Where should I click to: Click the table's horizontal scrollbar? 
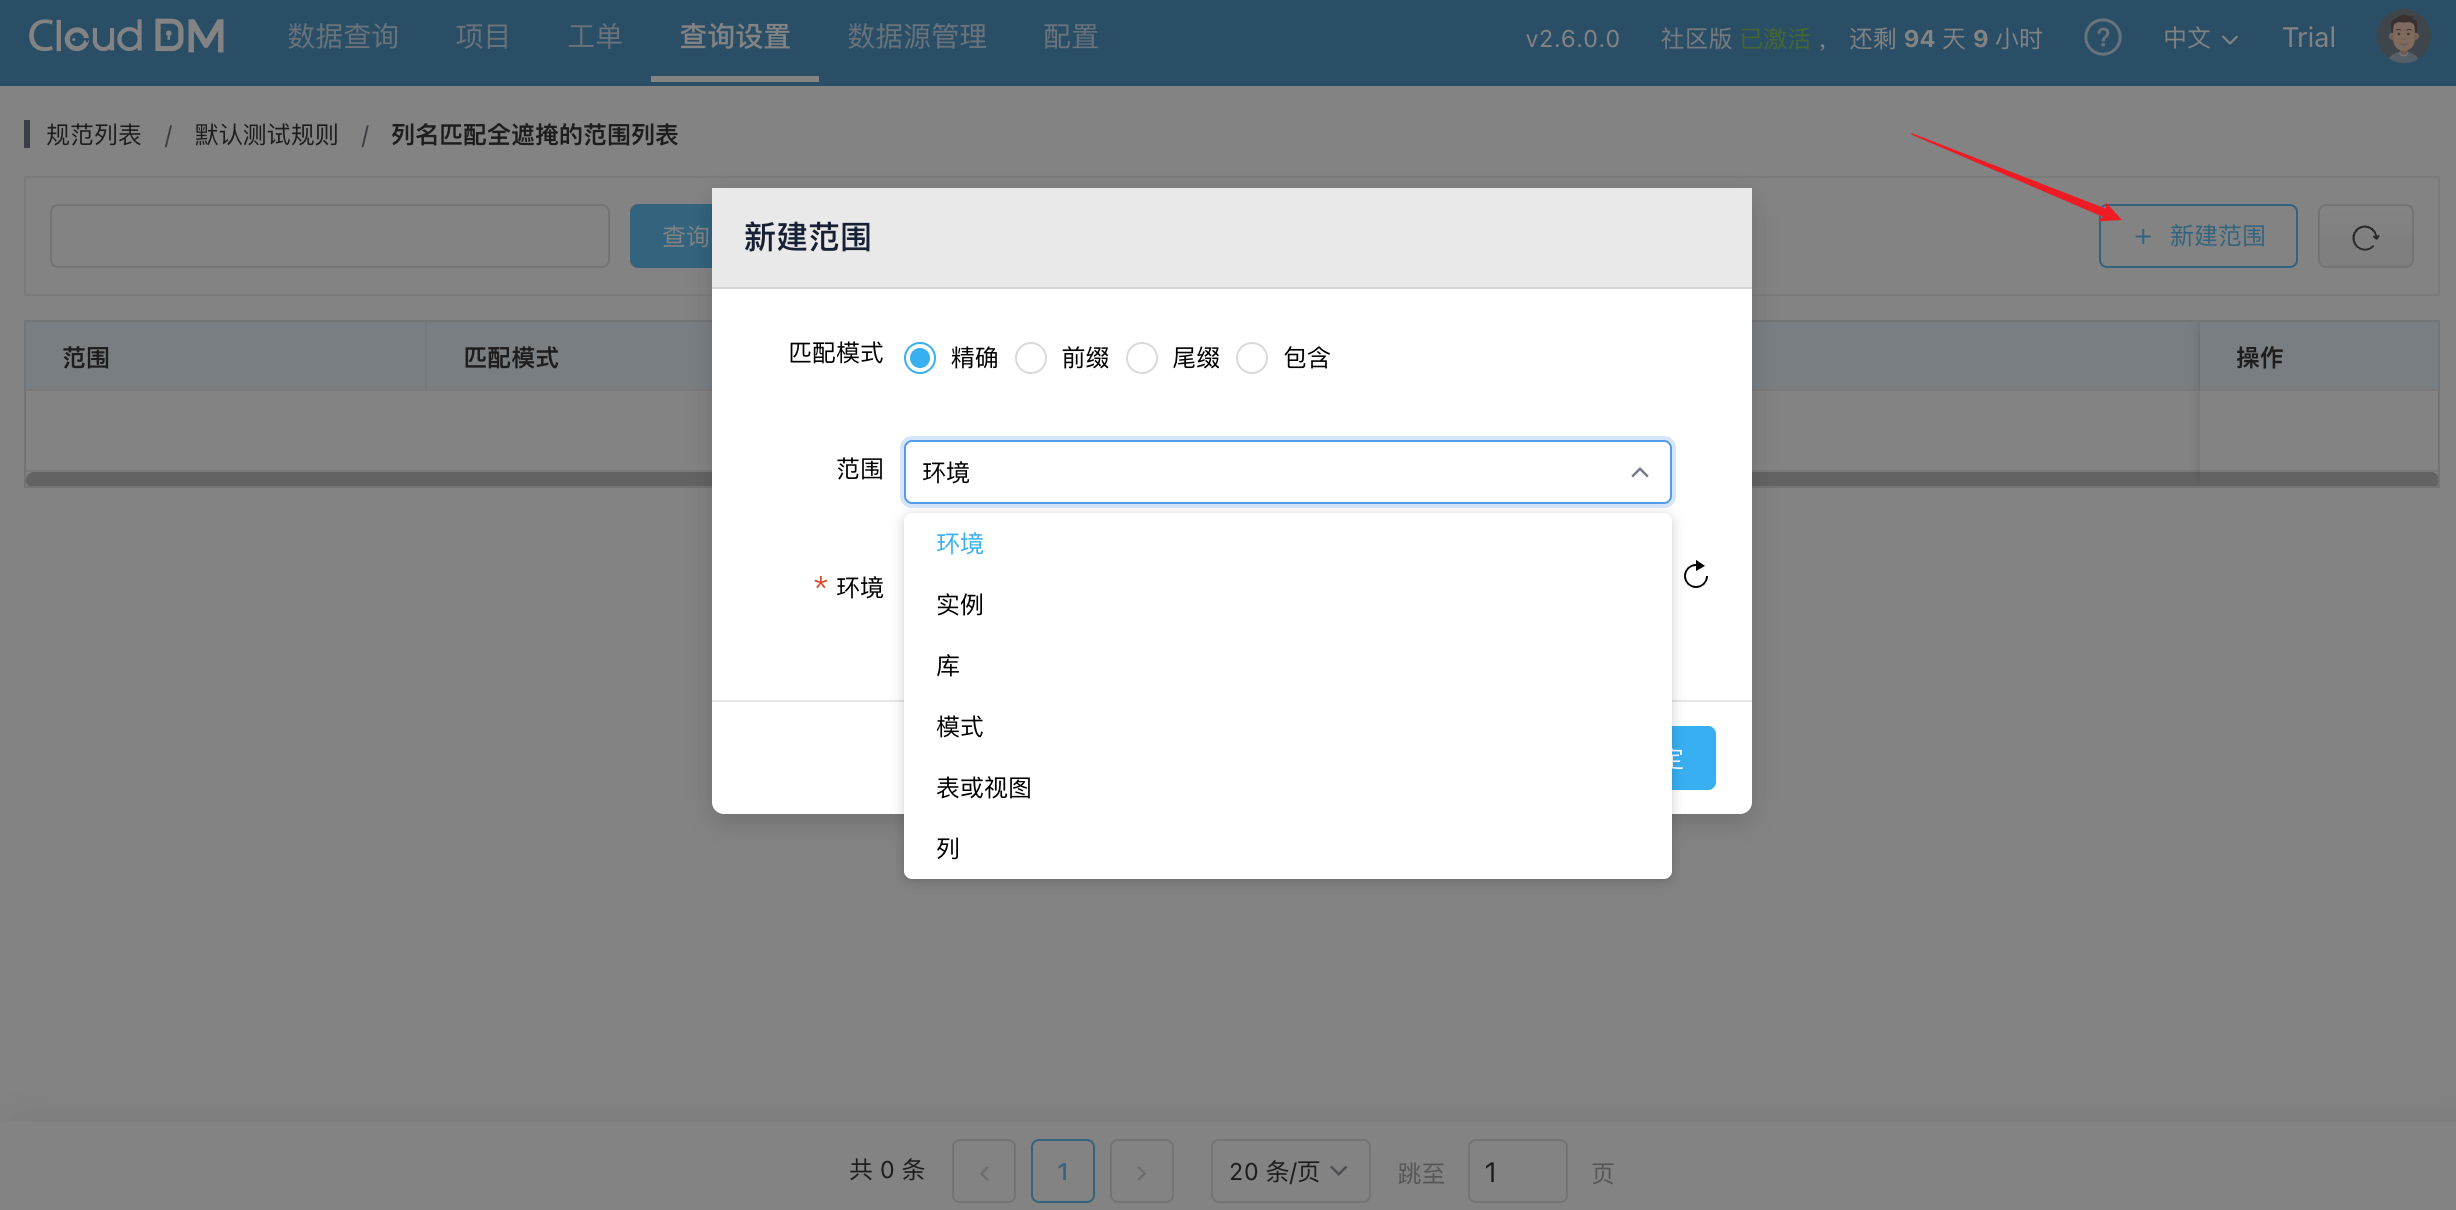(370, 479)
